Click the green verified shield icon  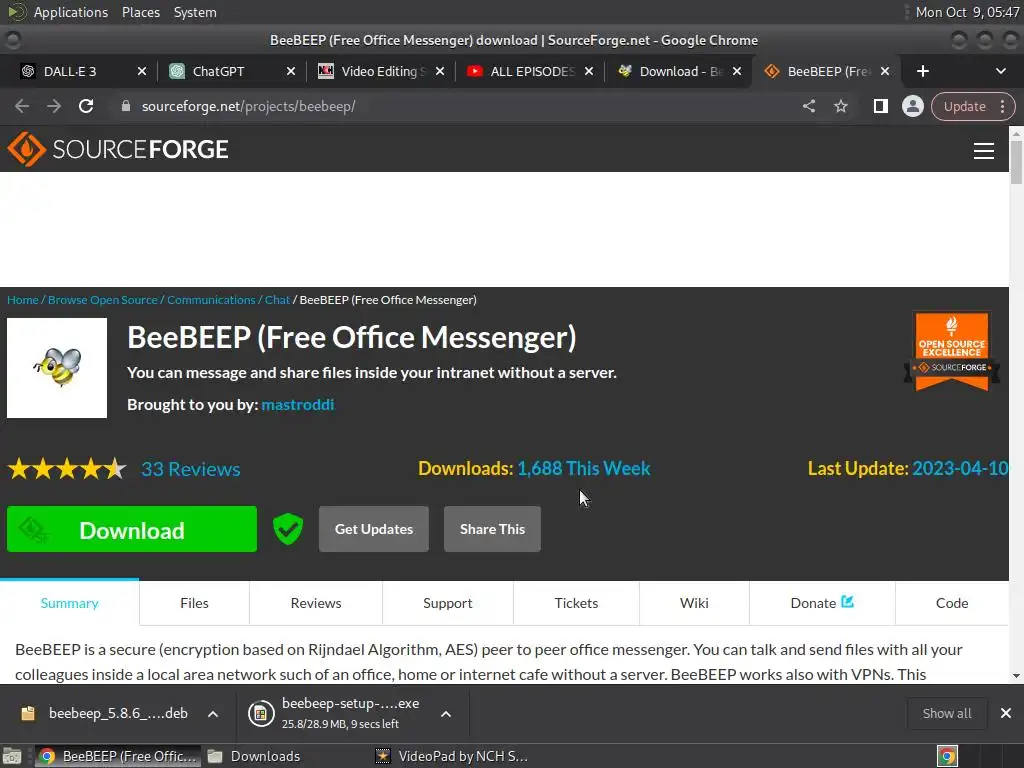287,529
